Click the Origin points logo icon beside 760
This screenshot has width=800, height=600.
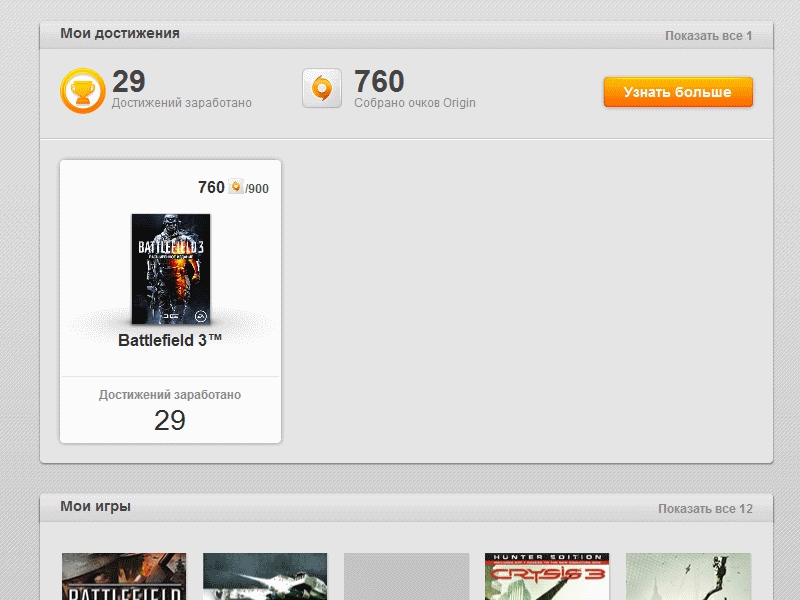[322, 88]
